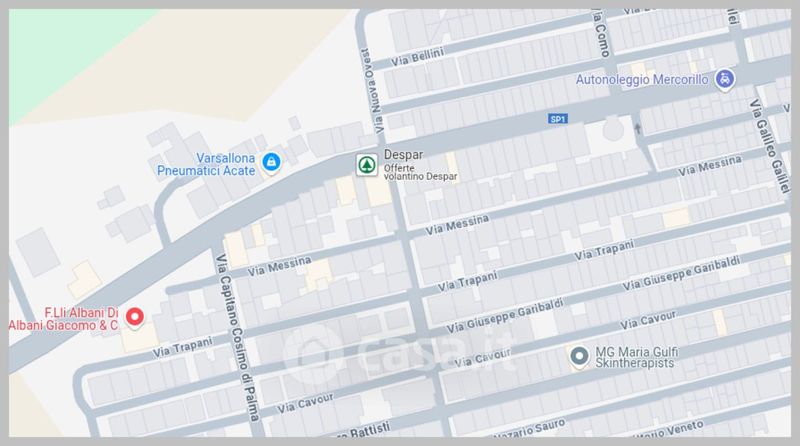This screenshot has height=446, width=800.
Task: Click the Autonoleggio Mercorillo label
Action: [x=642, y=80]
